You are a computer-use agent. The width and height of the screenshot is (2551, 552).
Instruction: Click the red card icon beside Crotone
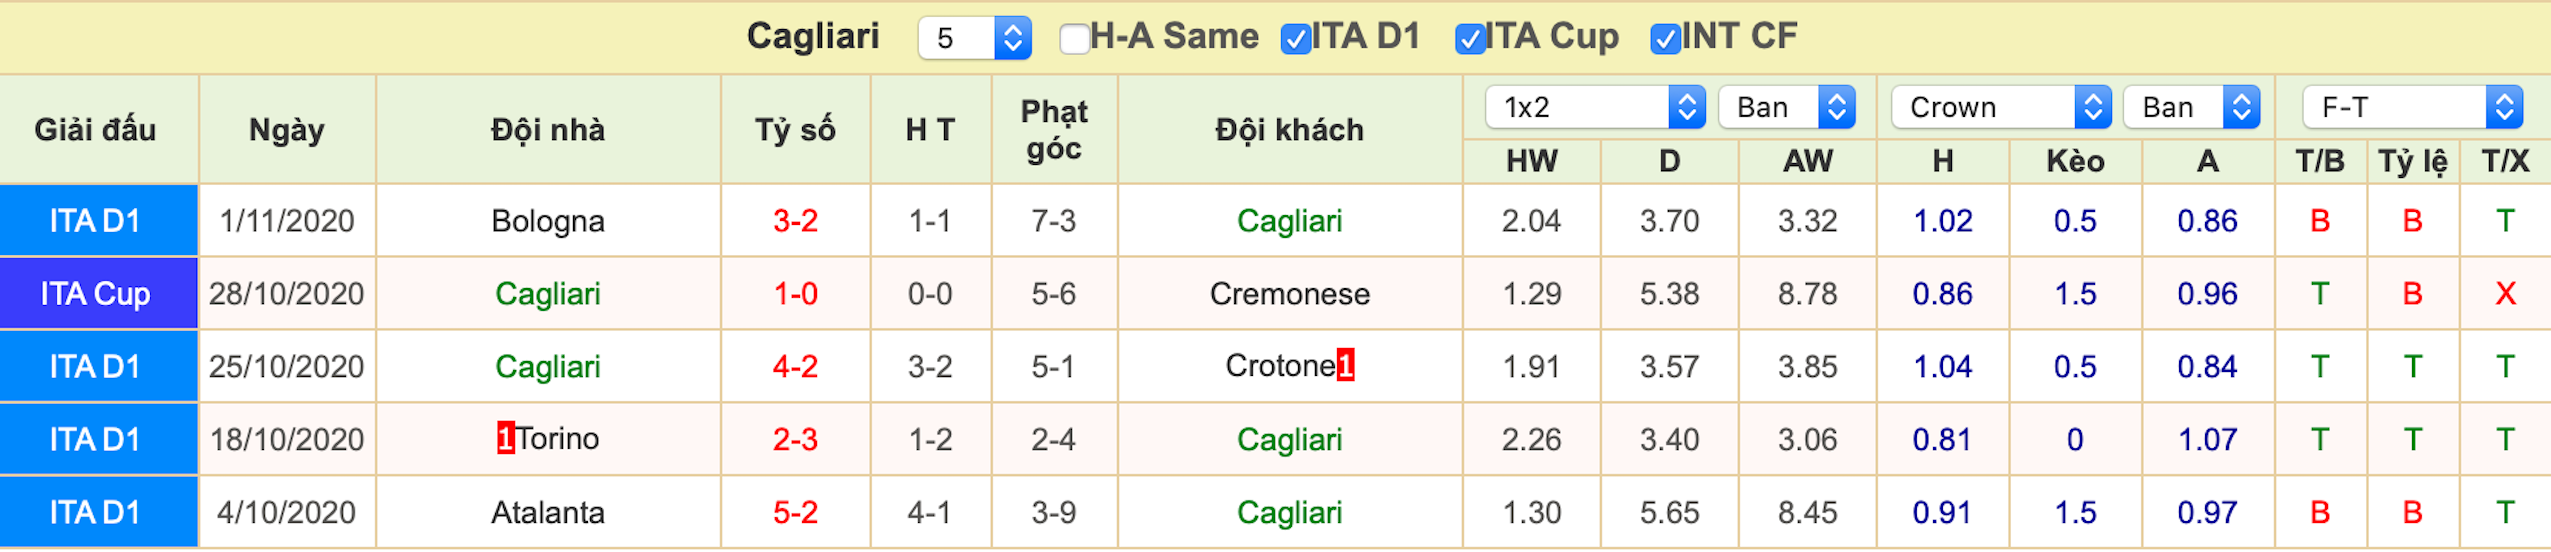click(x=1346, y=366)
